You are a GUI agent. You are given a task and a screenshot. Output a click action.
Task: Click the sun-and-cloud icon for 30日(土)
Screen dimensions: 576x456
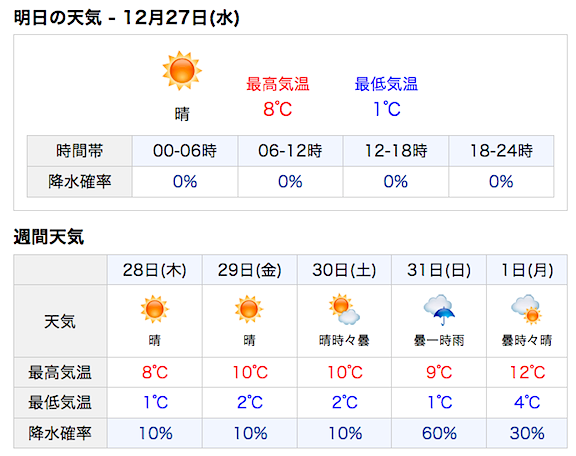344,309
